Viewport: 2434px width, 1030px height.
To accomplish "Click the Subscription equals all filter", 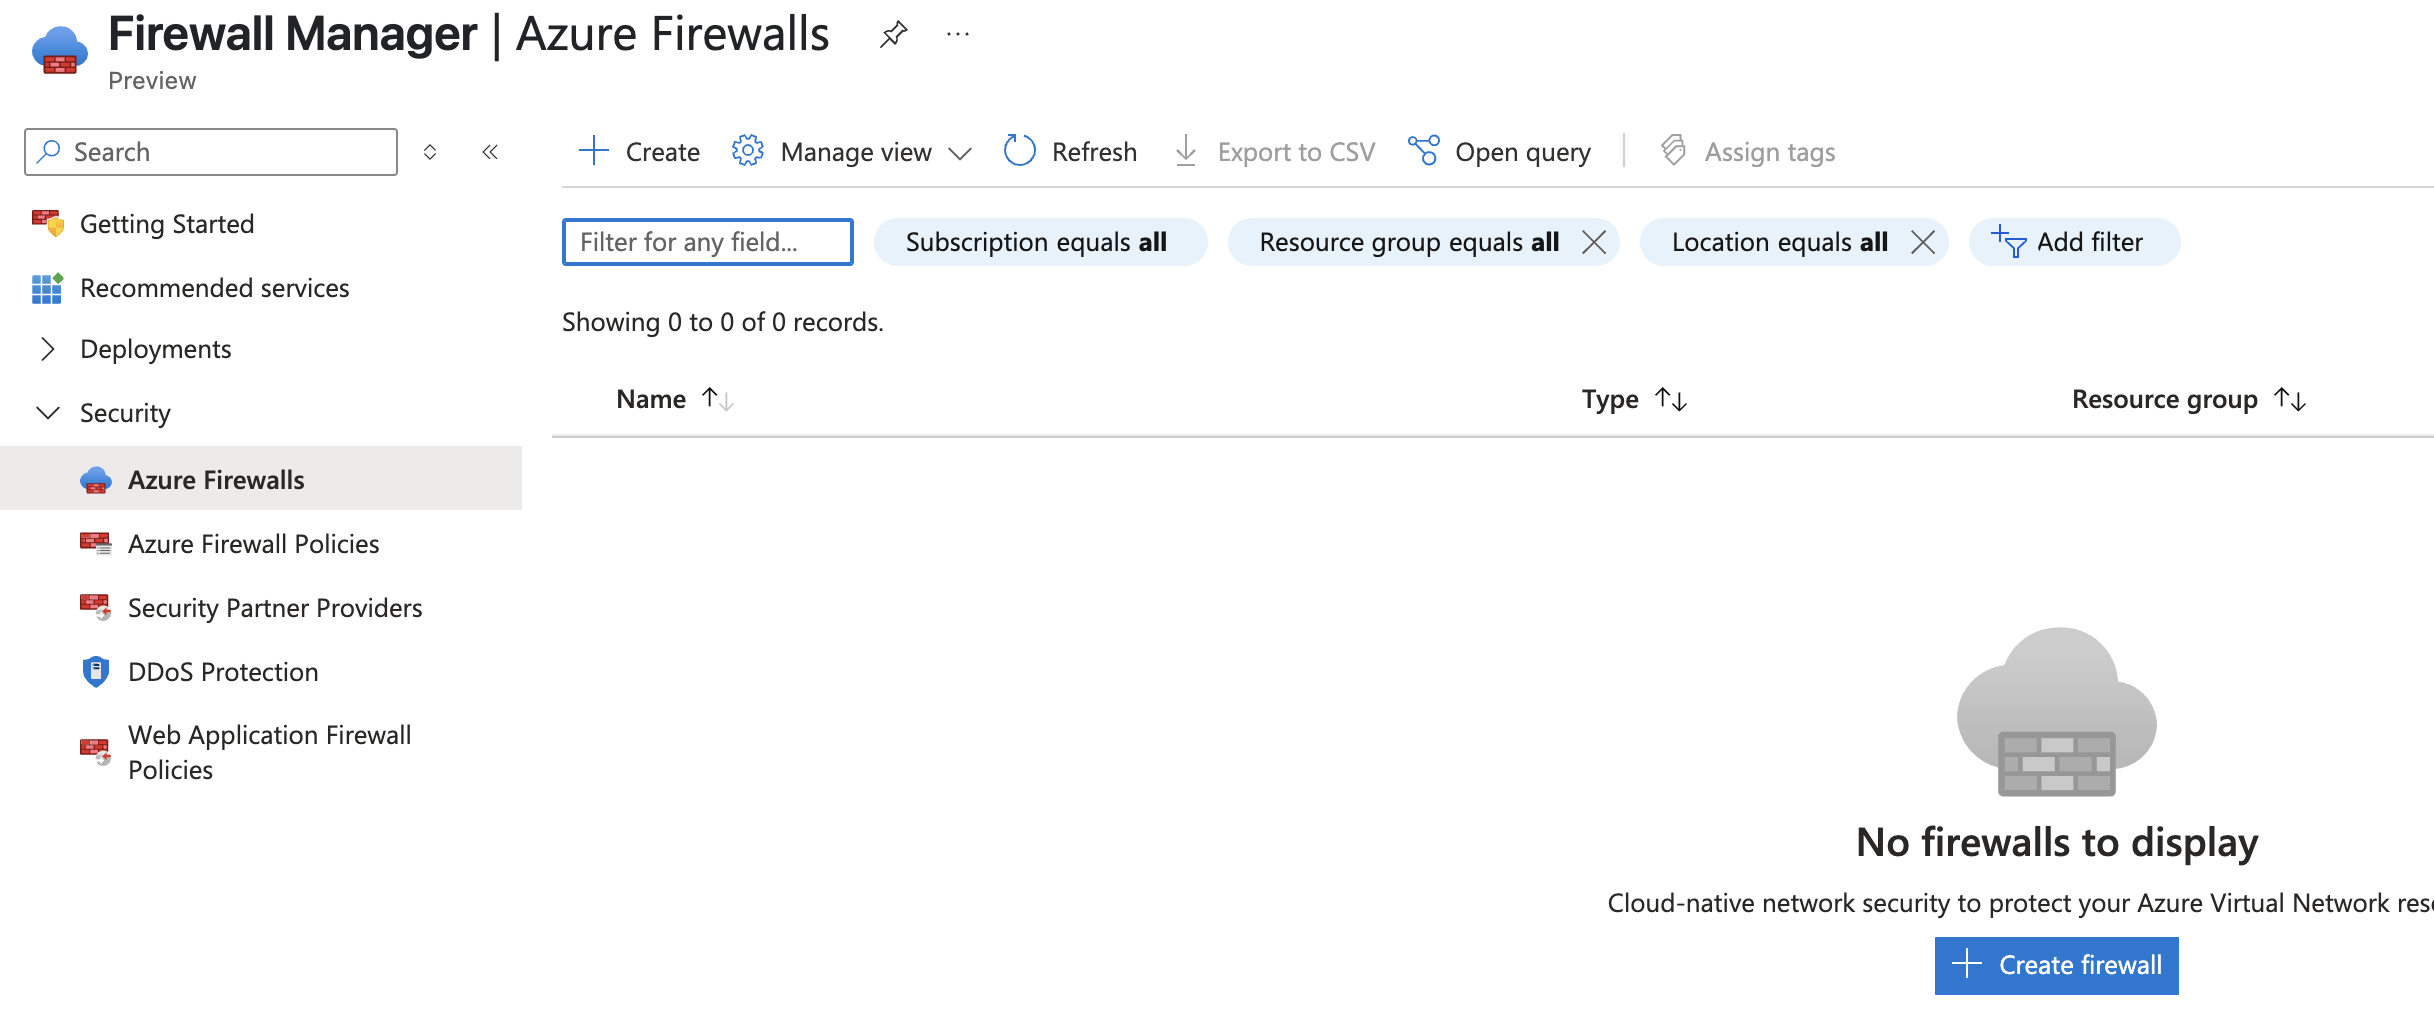I will pyautogui.click(x=1040, y=242).
